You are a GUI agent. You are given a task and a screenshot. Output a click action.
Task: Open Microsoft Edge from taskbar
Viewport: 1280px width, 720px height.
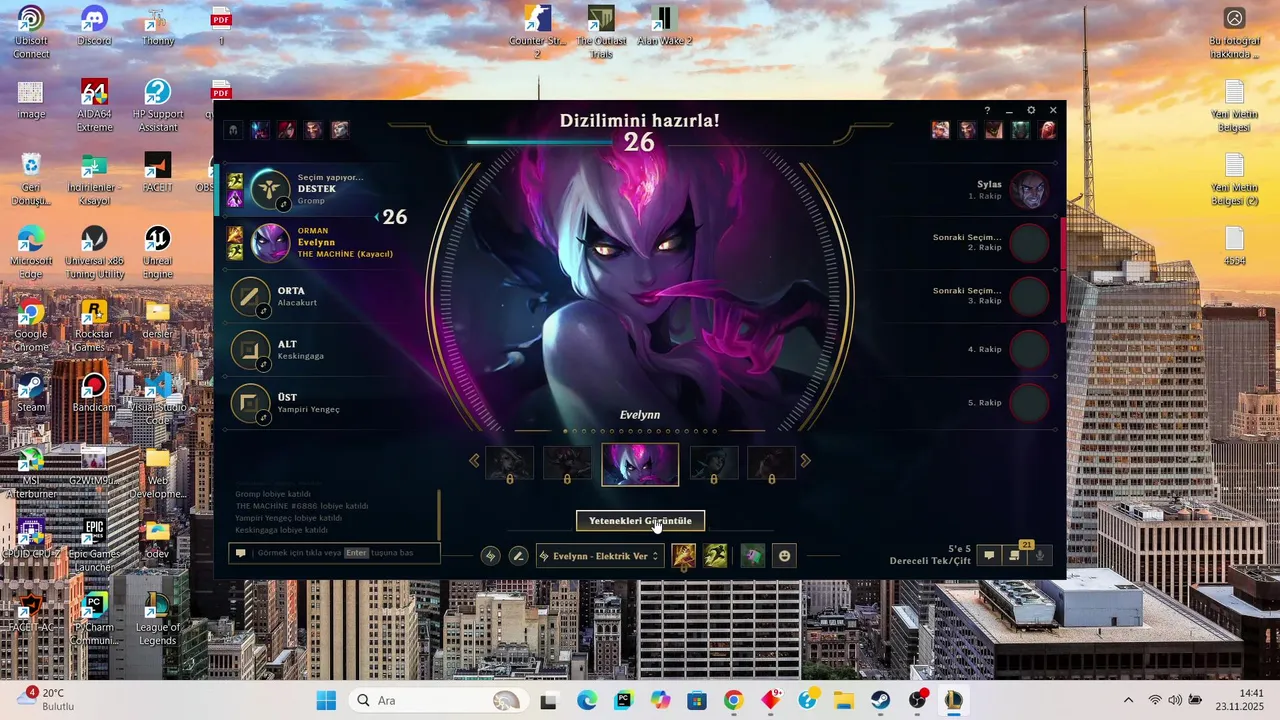tap(587, 700)
